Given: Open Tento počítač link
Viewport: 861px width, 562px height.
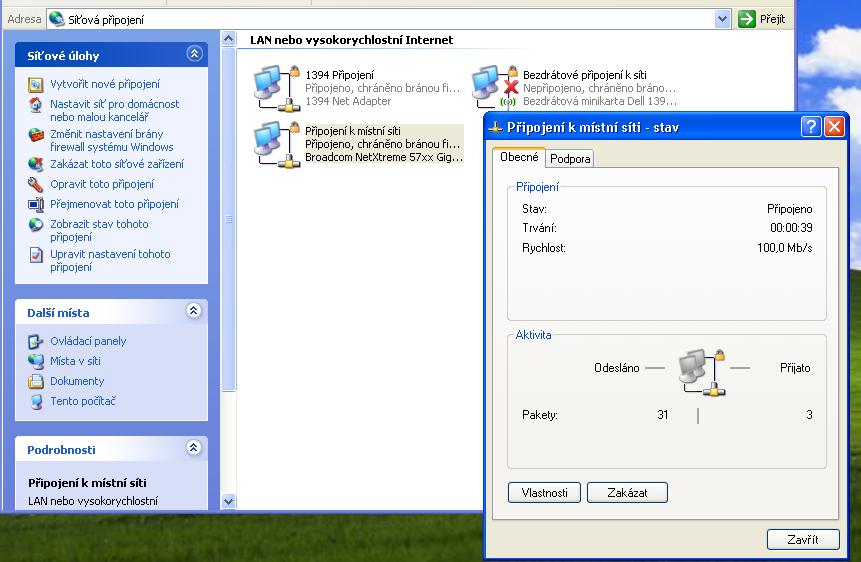Looking at the screenshot, I should pos(82,401).
